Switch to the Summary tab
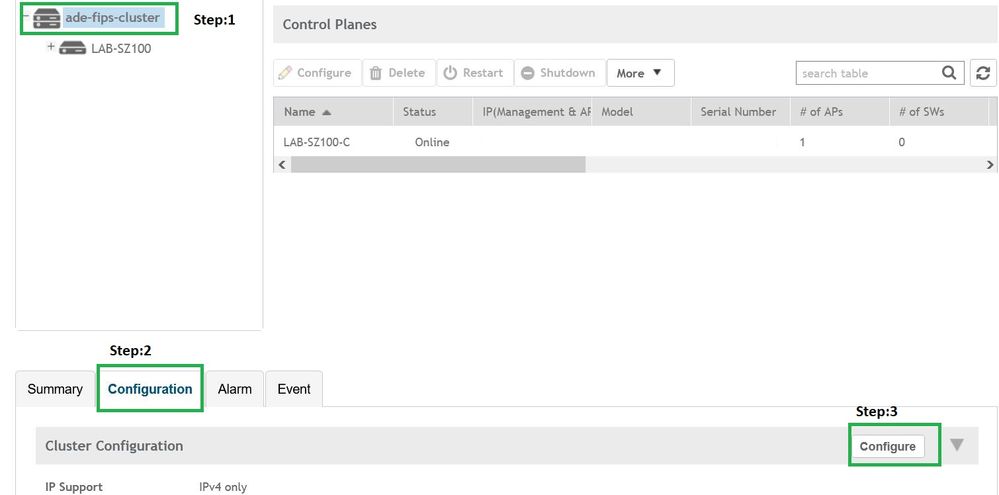 pyautogui.click(x=55, y=389)
